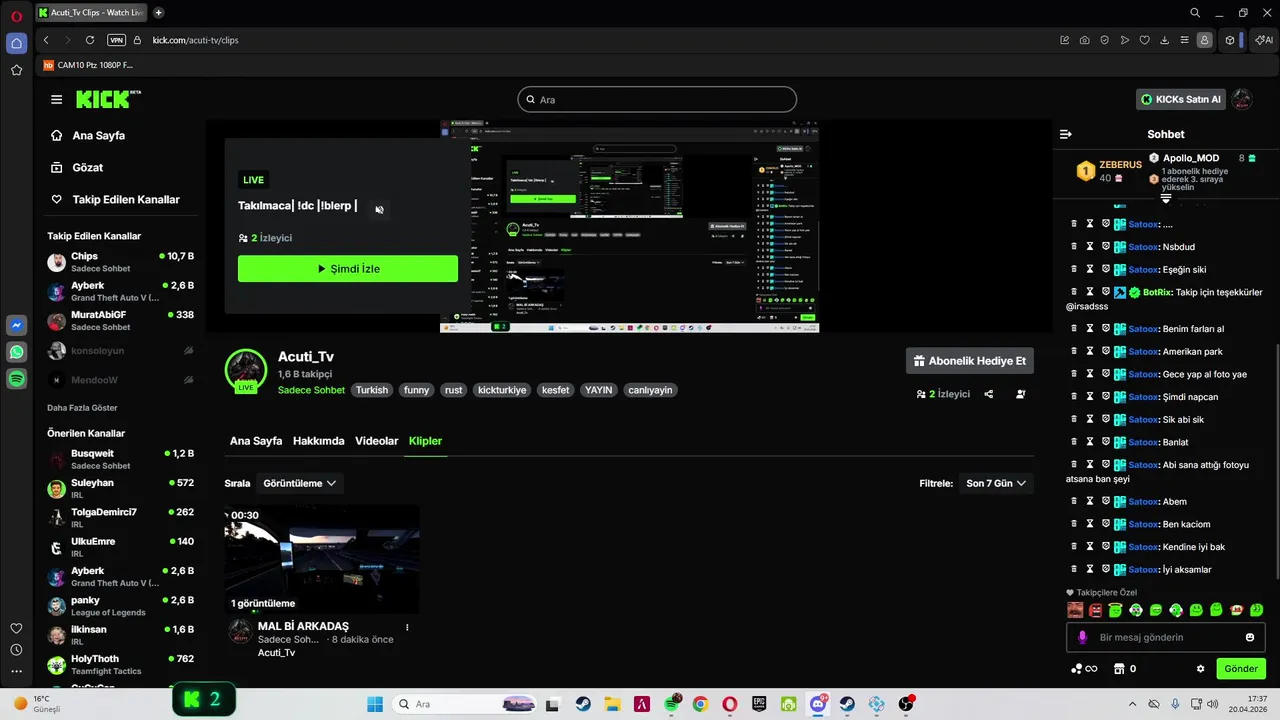Open chat settings gear

[1201, 669]
